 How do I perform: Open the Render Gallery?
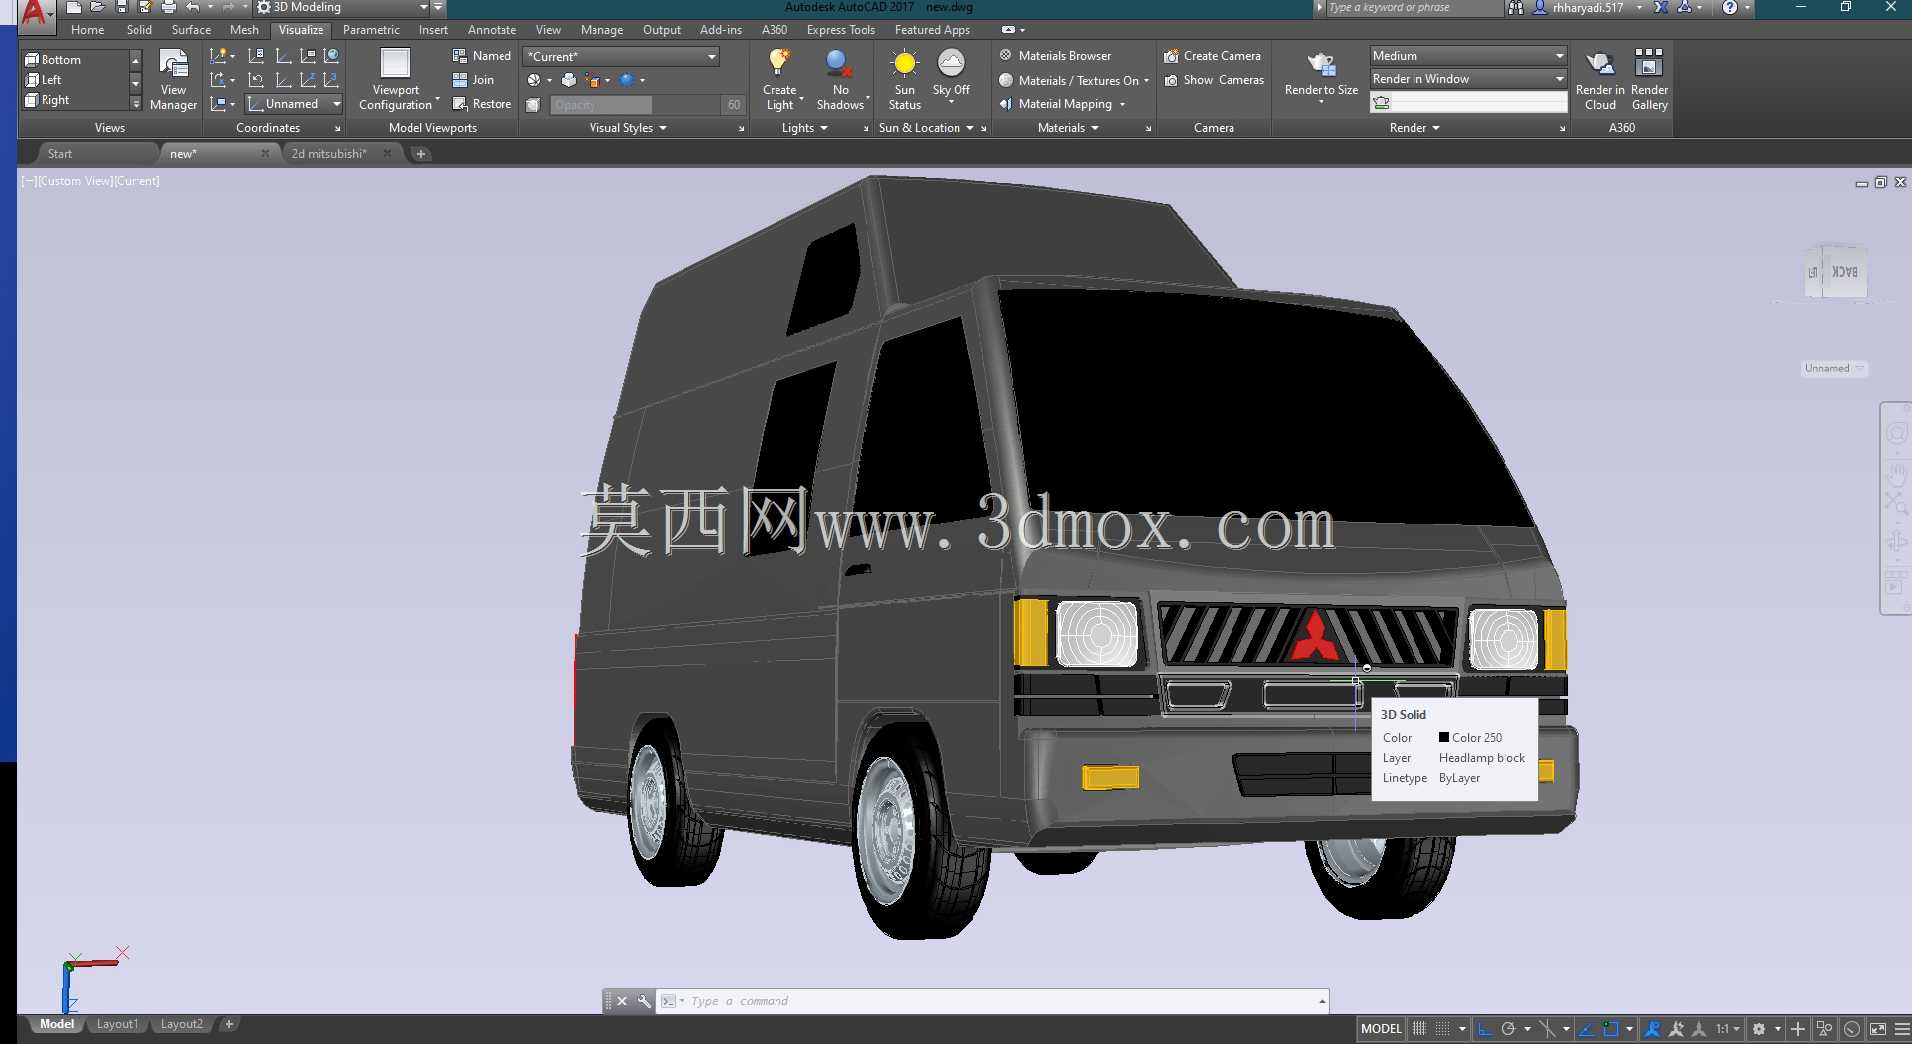pyautogui.click(x=1649, y=79)
